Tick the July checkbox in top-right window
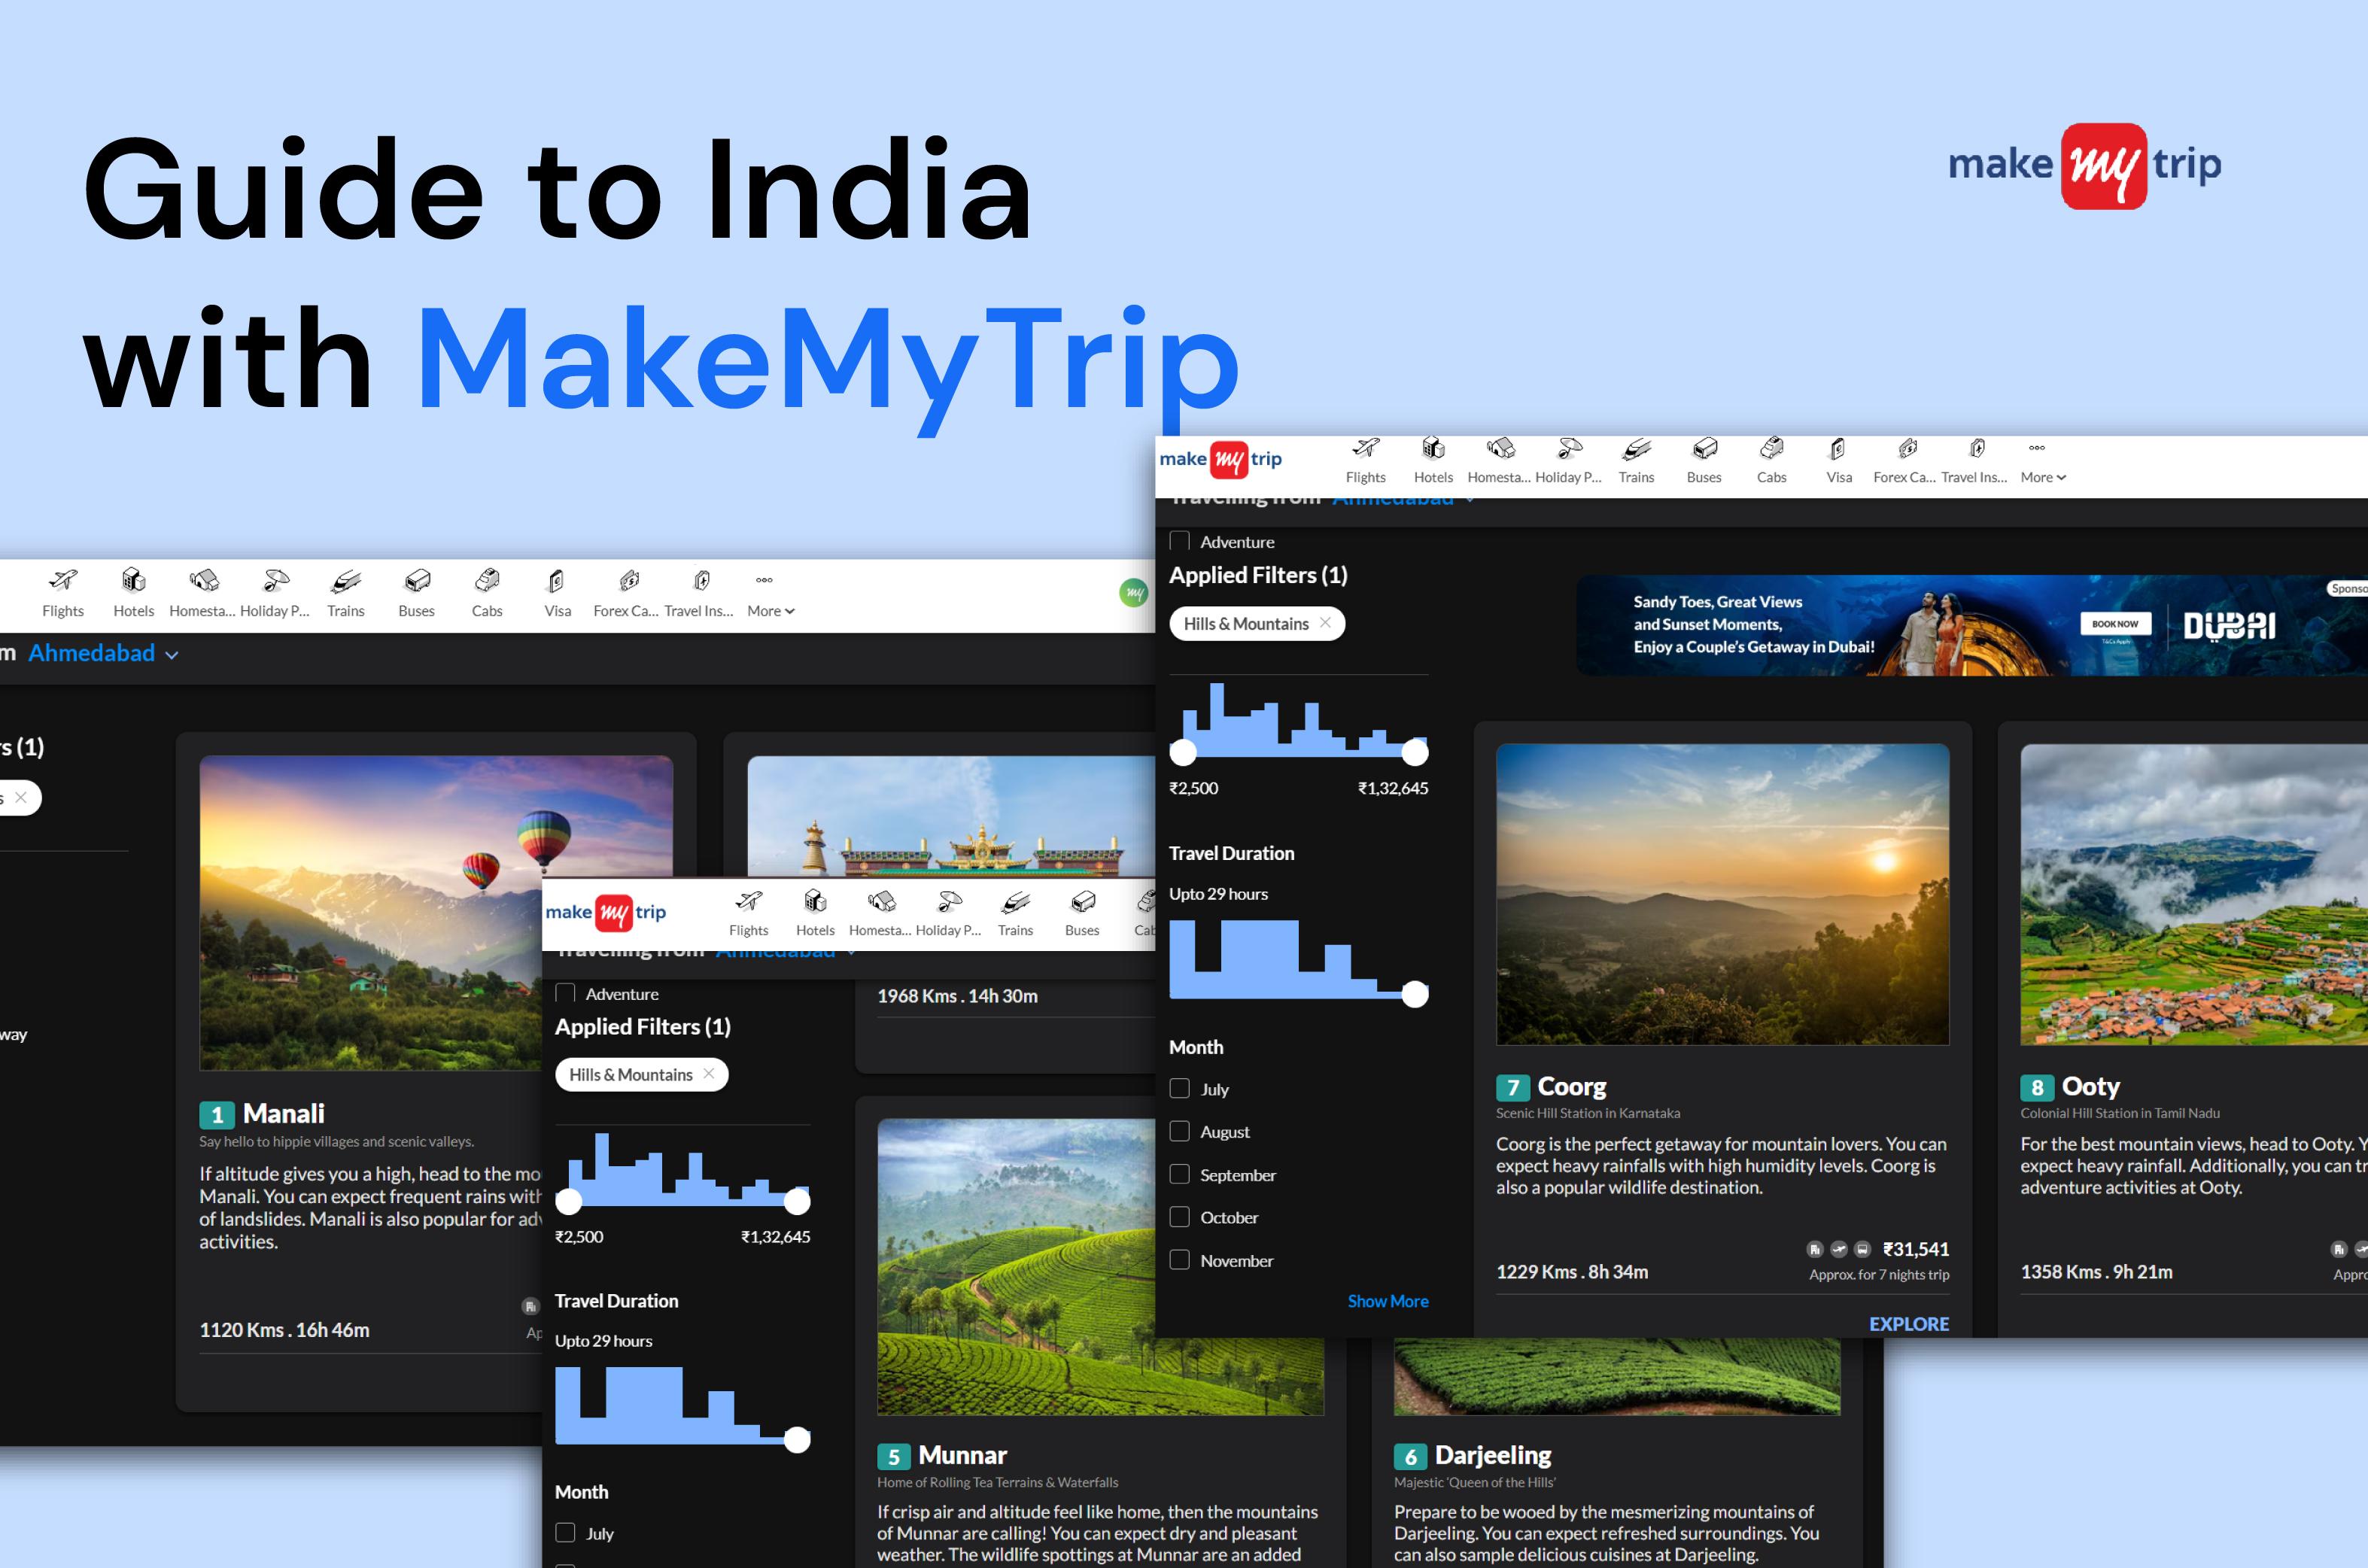This screenshot has width=2368, height=1568. point(1180,1089)
